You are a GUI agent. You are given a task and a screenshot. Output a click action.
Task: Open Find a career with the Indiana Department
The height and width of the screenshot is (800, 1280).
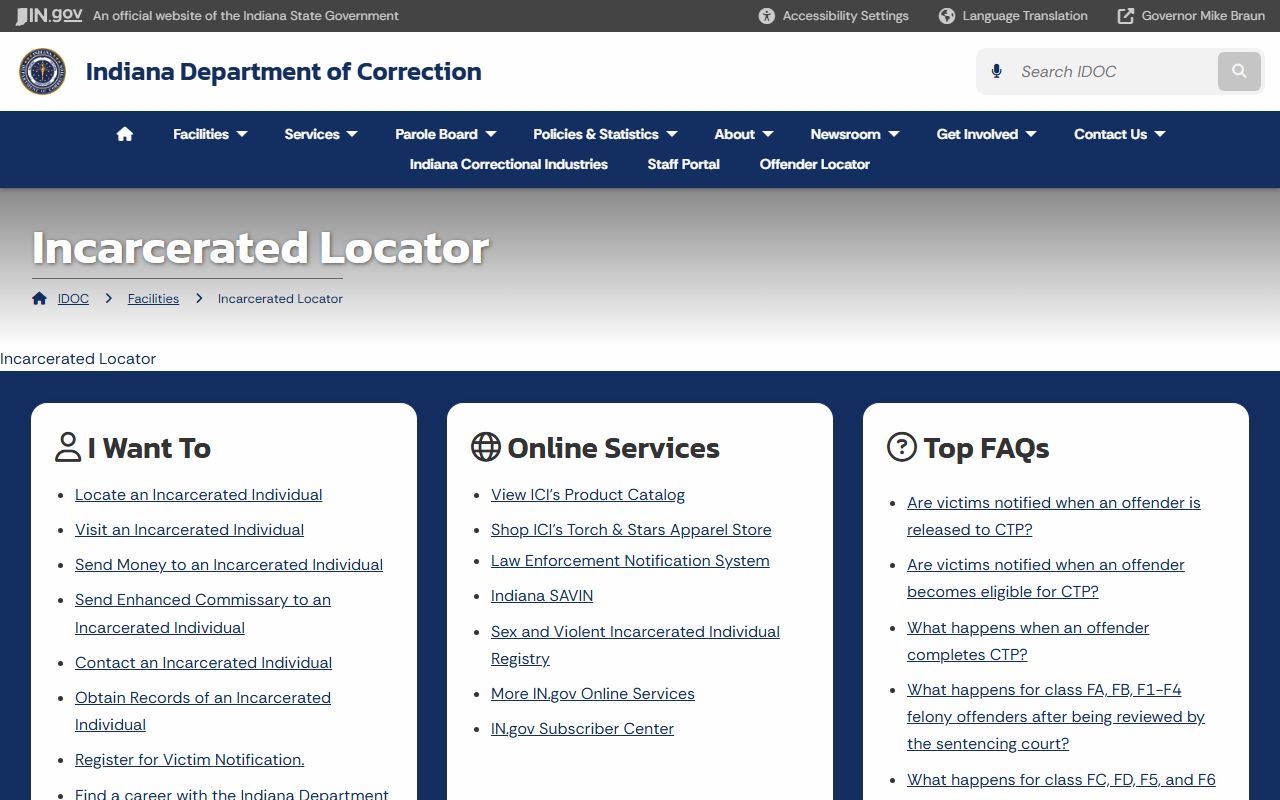(232, 794)
